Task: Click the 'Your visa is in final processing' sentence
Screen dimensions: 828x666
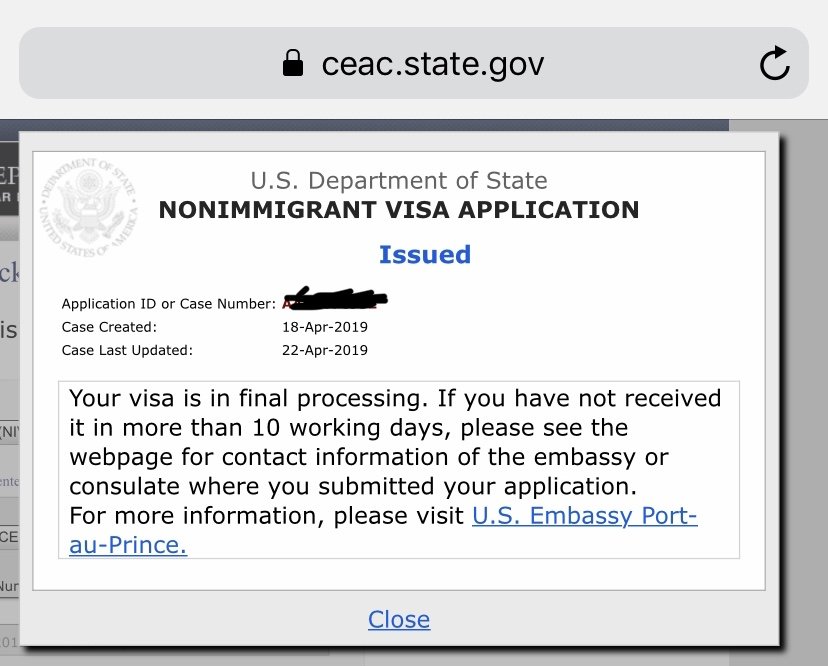Action: [x=248, y=398]
